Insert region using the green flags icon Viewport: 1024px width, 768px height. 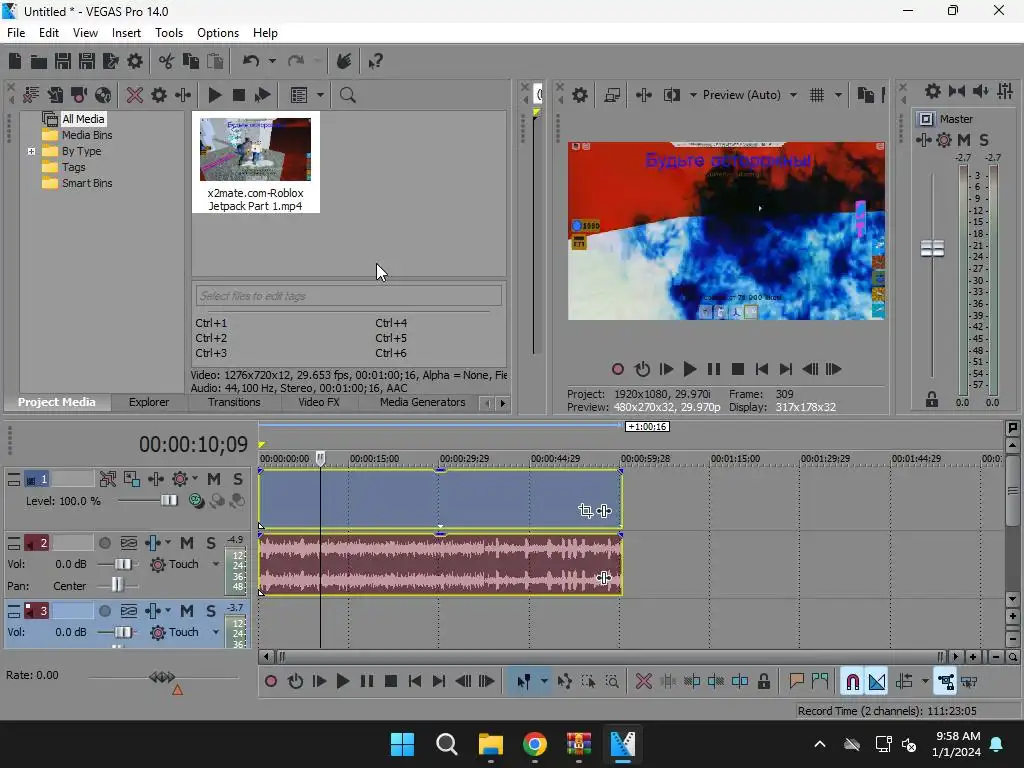[820, 682]
